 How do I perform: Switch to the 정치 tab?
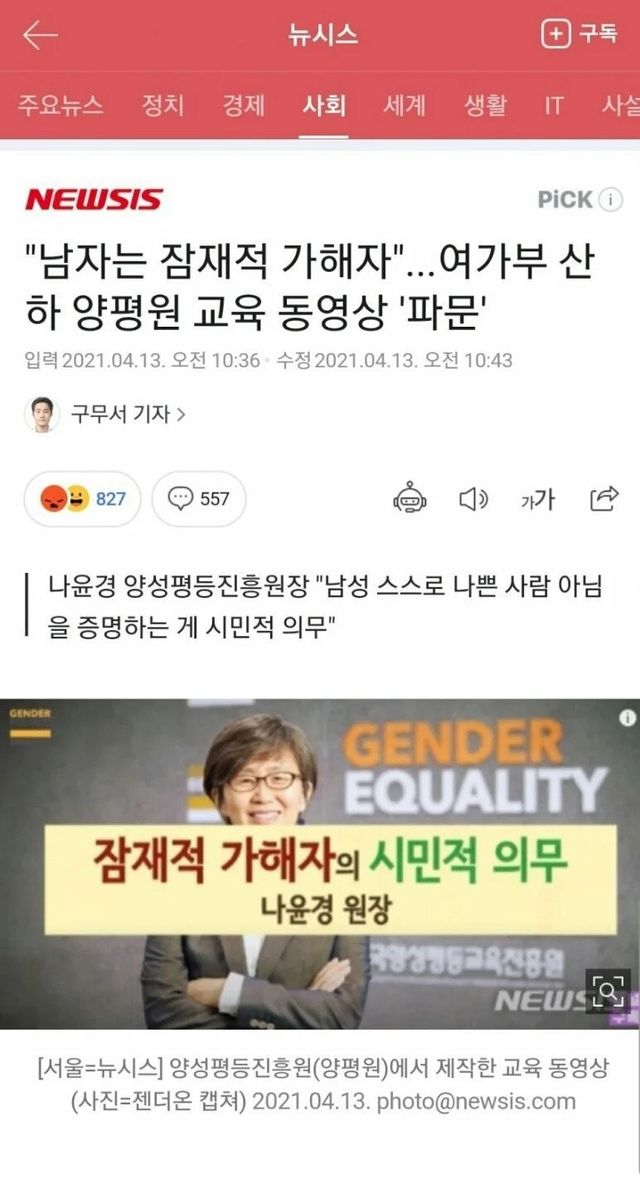(x=163, y=105)
